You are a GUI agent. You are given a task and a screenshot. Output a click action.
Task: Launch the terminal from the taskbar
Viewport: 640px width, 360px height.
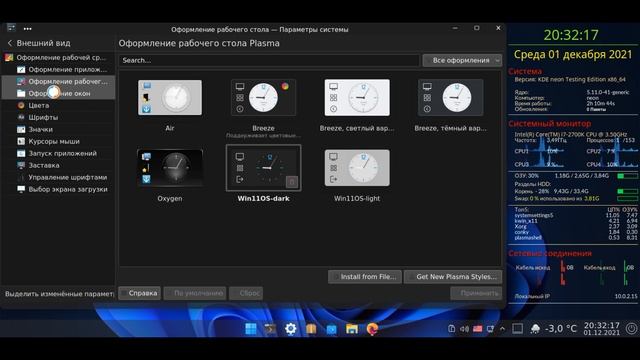(x=270, y=329)
